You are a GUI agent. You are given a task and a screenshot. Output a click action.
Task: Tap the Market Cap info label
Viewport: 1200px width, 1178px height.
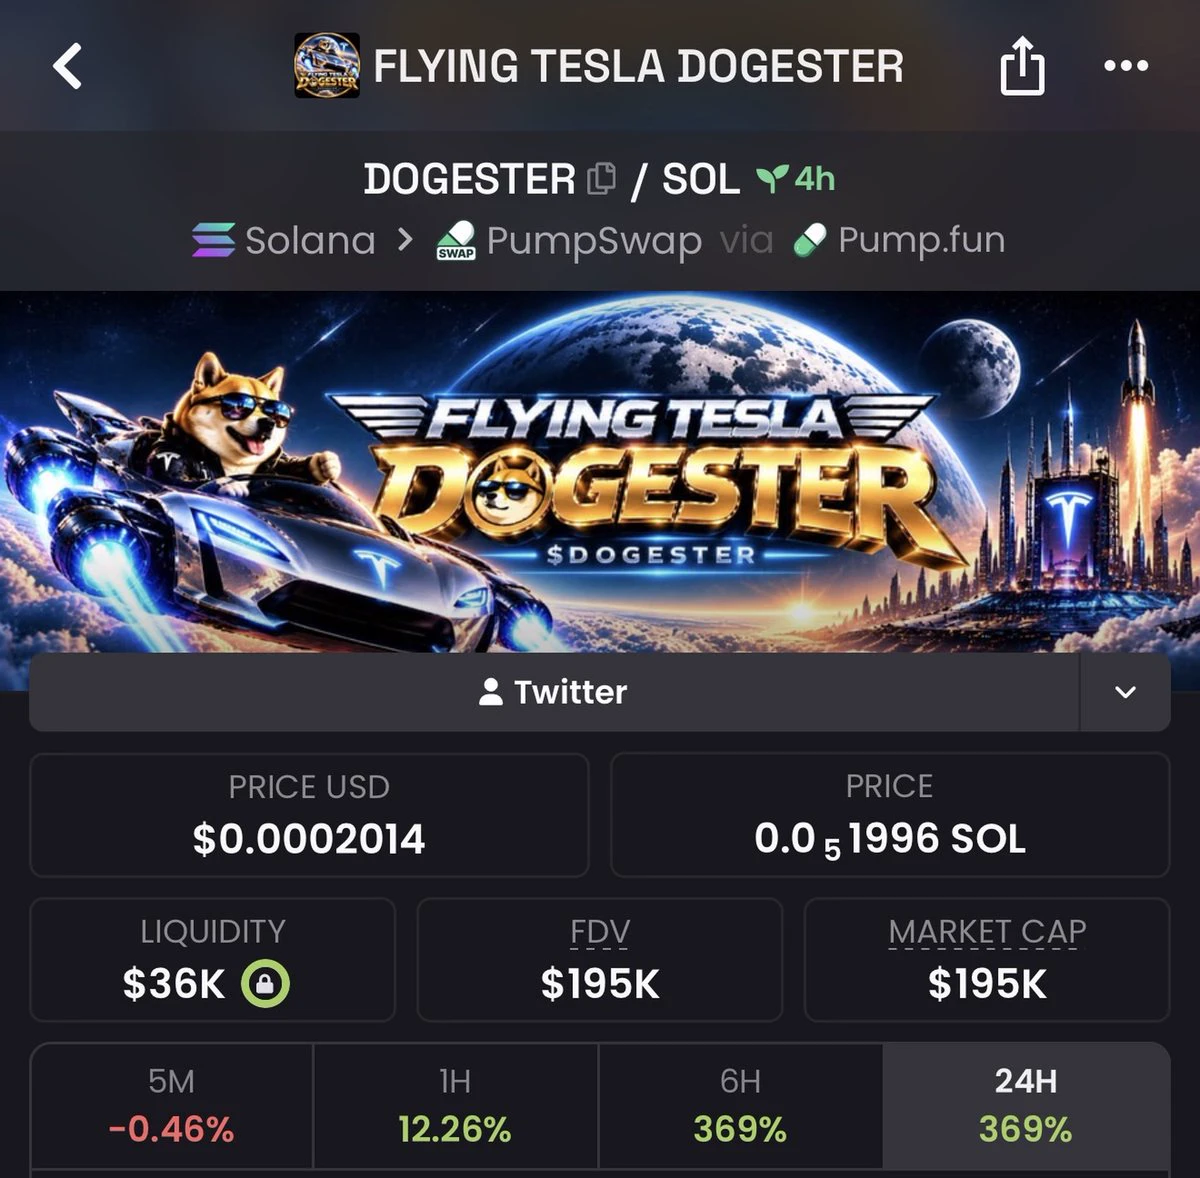click(x=987, y=932)
